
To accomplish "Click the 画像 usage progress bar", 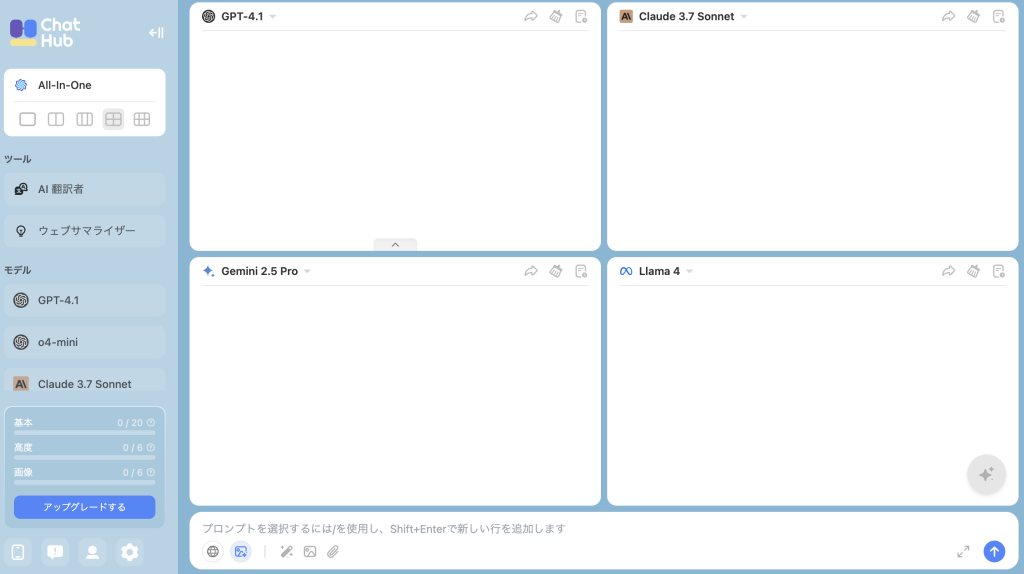I will tap(85, 483).
